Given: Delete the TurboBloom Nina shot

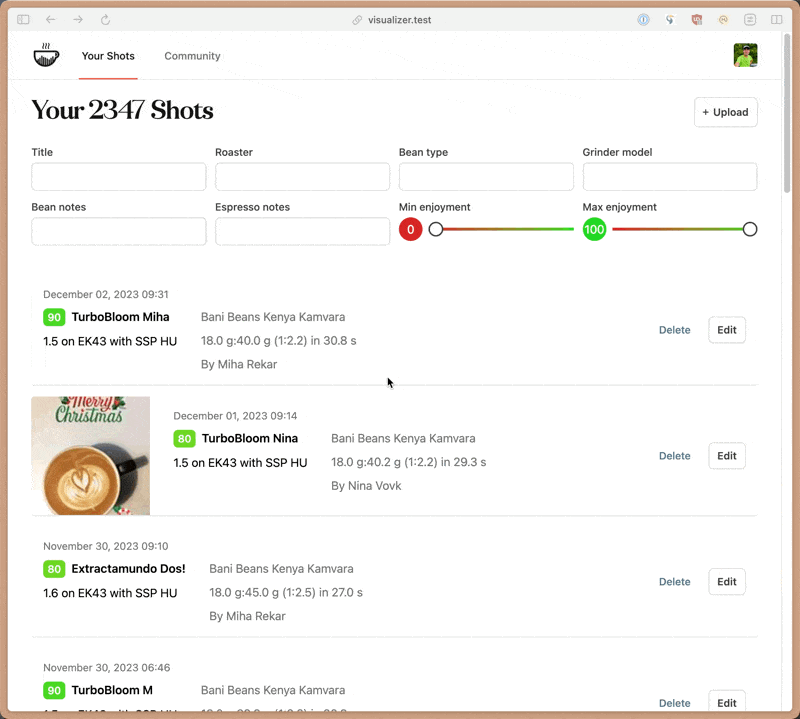Looking at the screenshot, I should coord(674,456).
